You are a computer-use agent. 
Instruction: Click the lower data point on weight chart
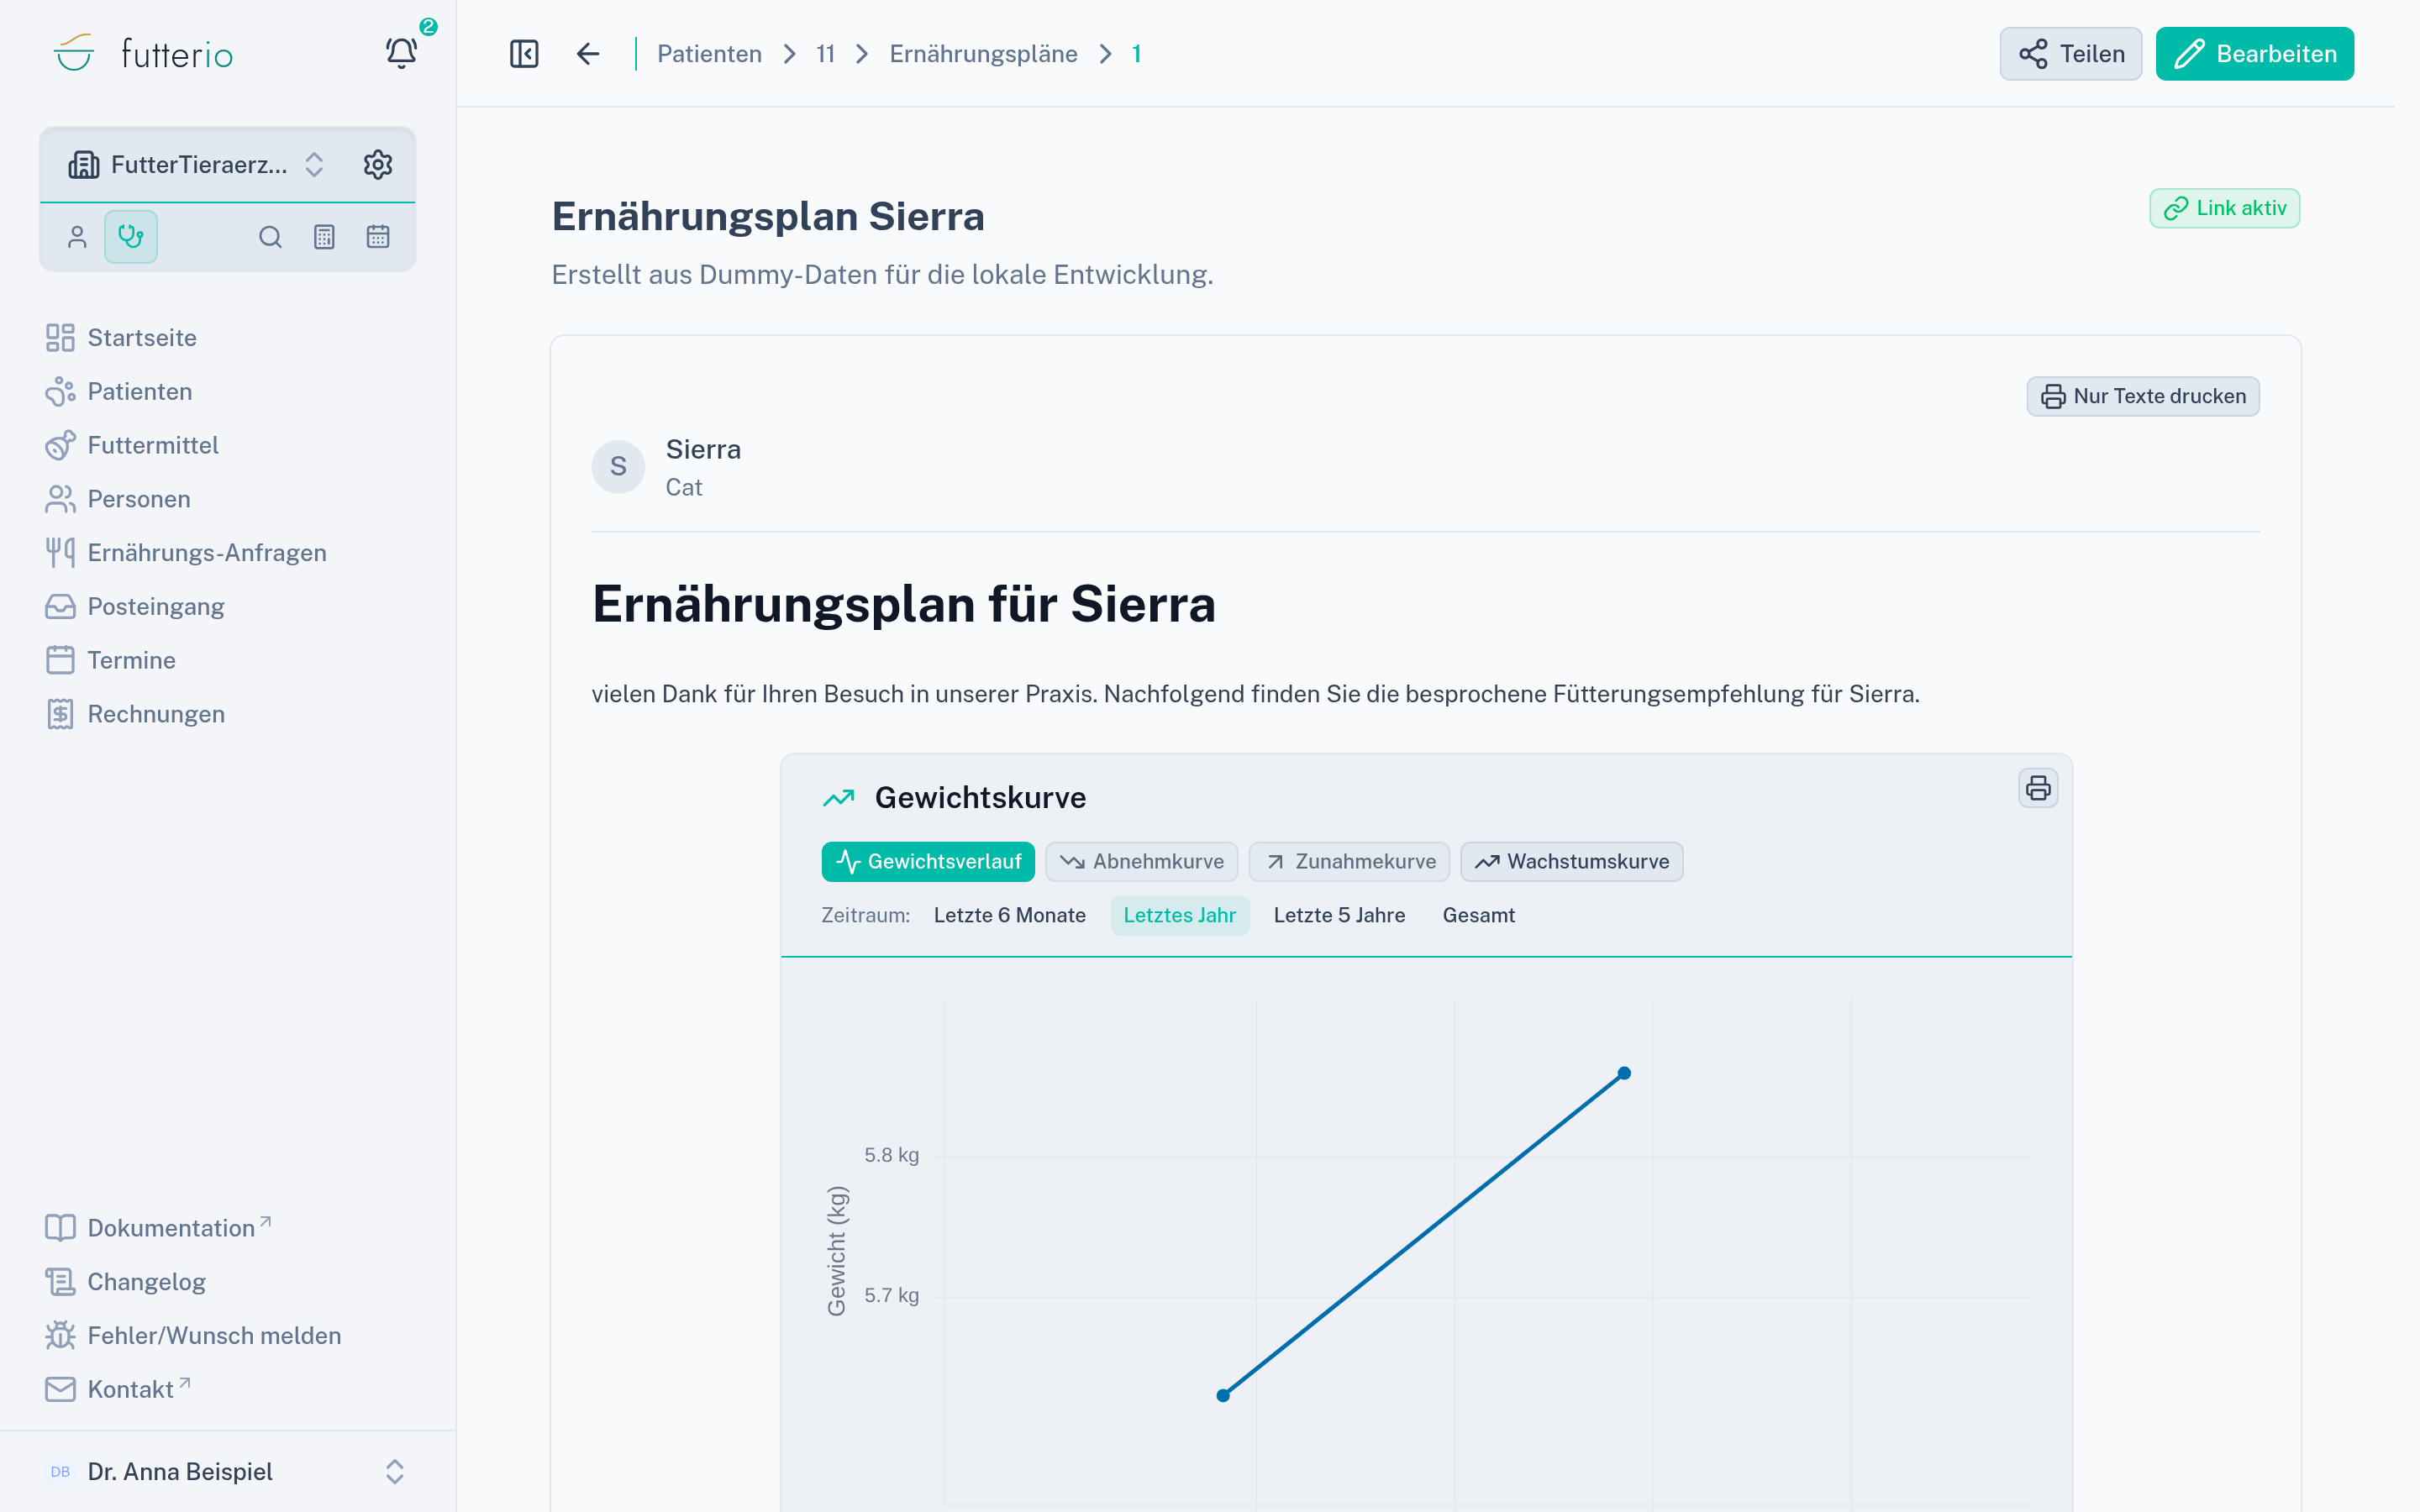click(1223, 1395)
